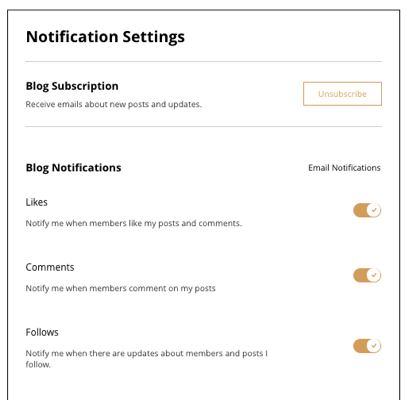Switch off the Follows notification toggle
The width and height of the screenshot is (409, 400).
[x=367, y=346]
